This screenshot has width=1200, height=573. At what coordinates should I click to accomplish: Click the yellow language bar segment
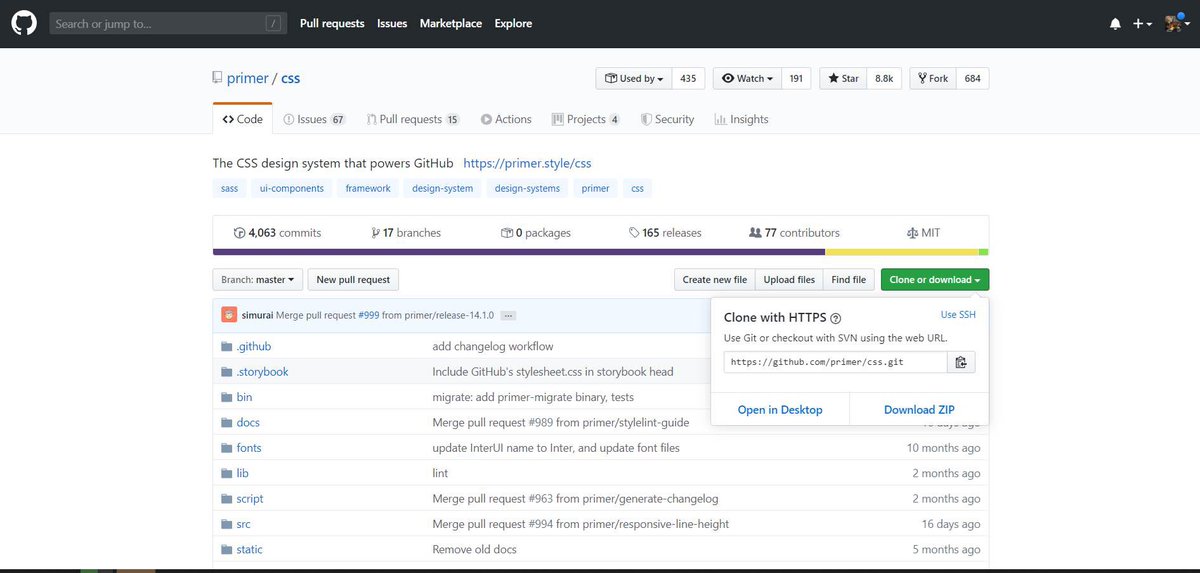tap(902, 252)
